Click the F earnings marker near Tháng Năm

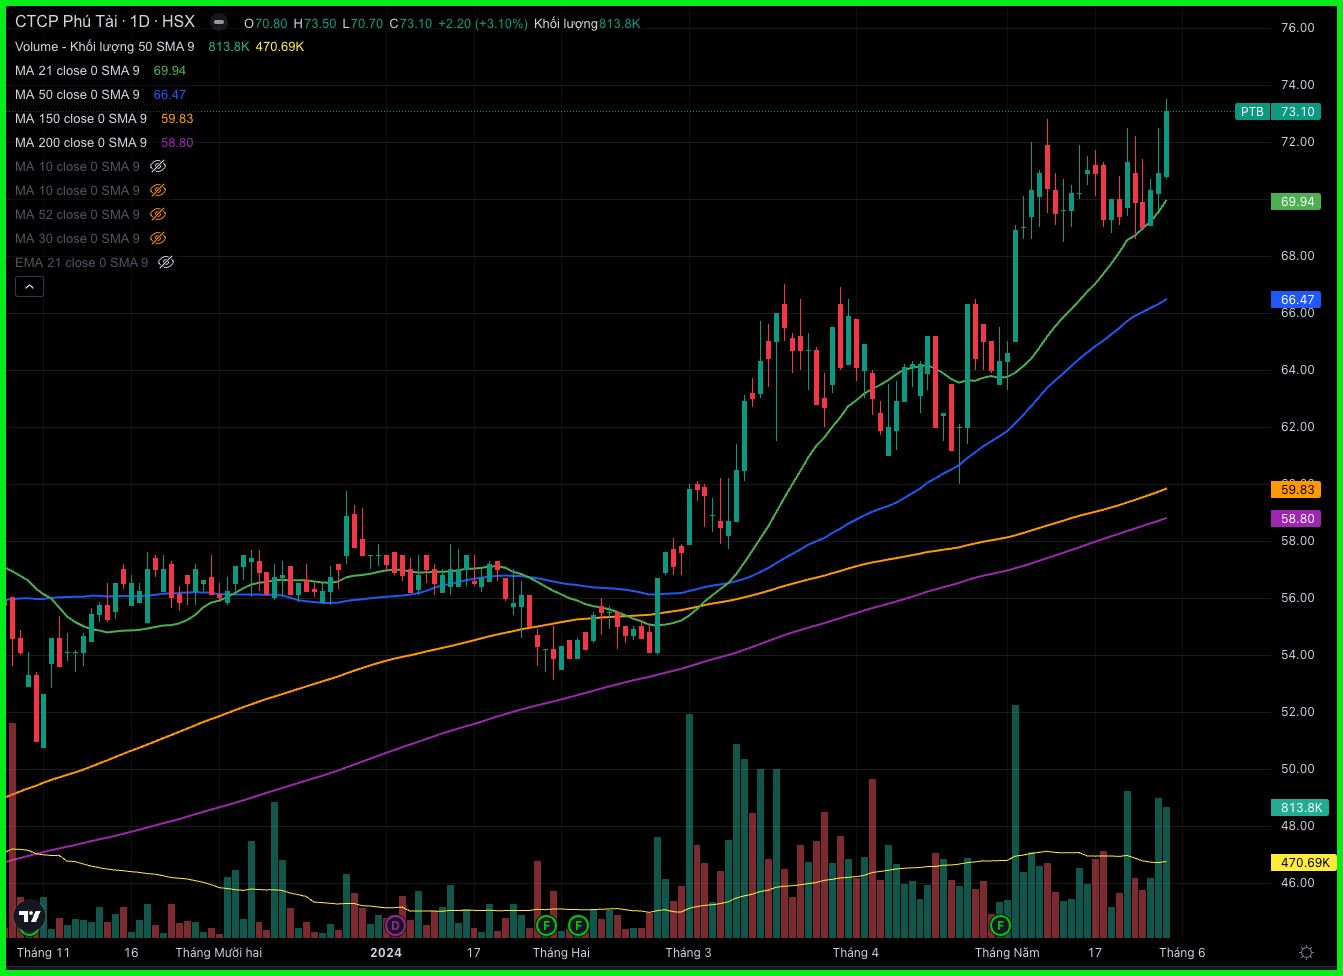pyautogui.click(x=999, y=925)
